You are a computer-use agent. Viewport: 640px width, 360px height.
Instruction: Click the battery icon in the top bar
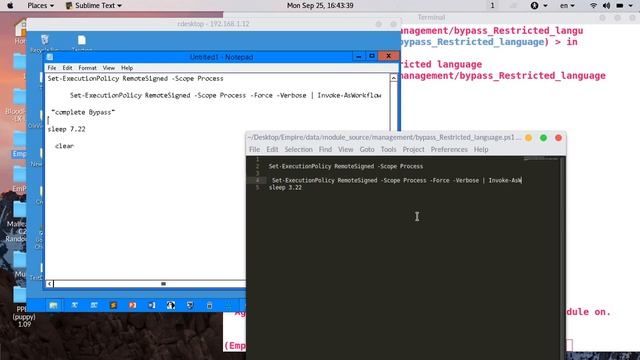(620, 5)
